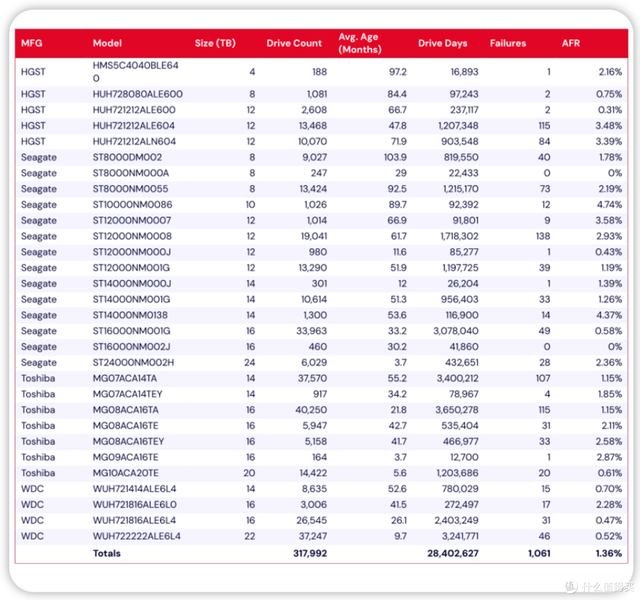Select model ST16000NM001G cell
The image size is (640, 600).
tap(131, 331)
